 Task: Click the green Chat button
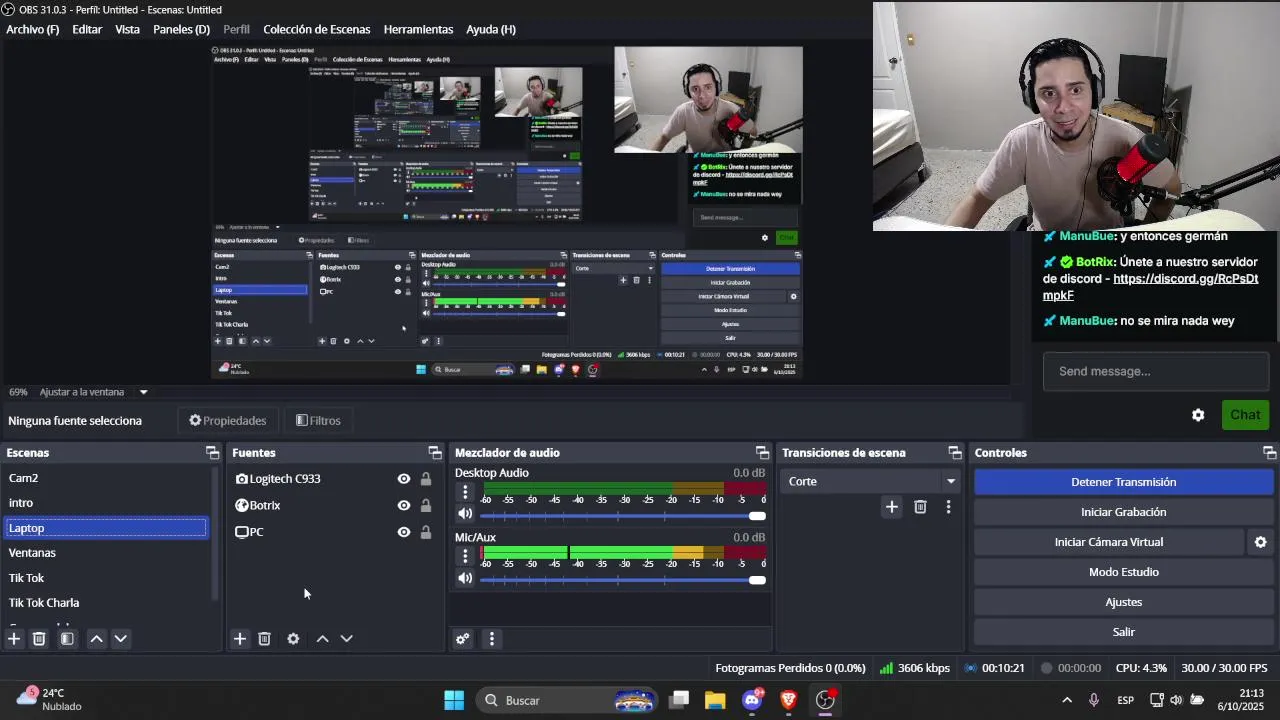[1245, 415]
